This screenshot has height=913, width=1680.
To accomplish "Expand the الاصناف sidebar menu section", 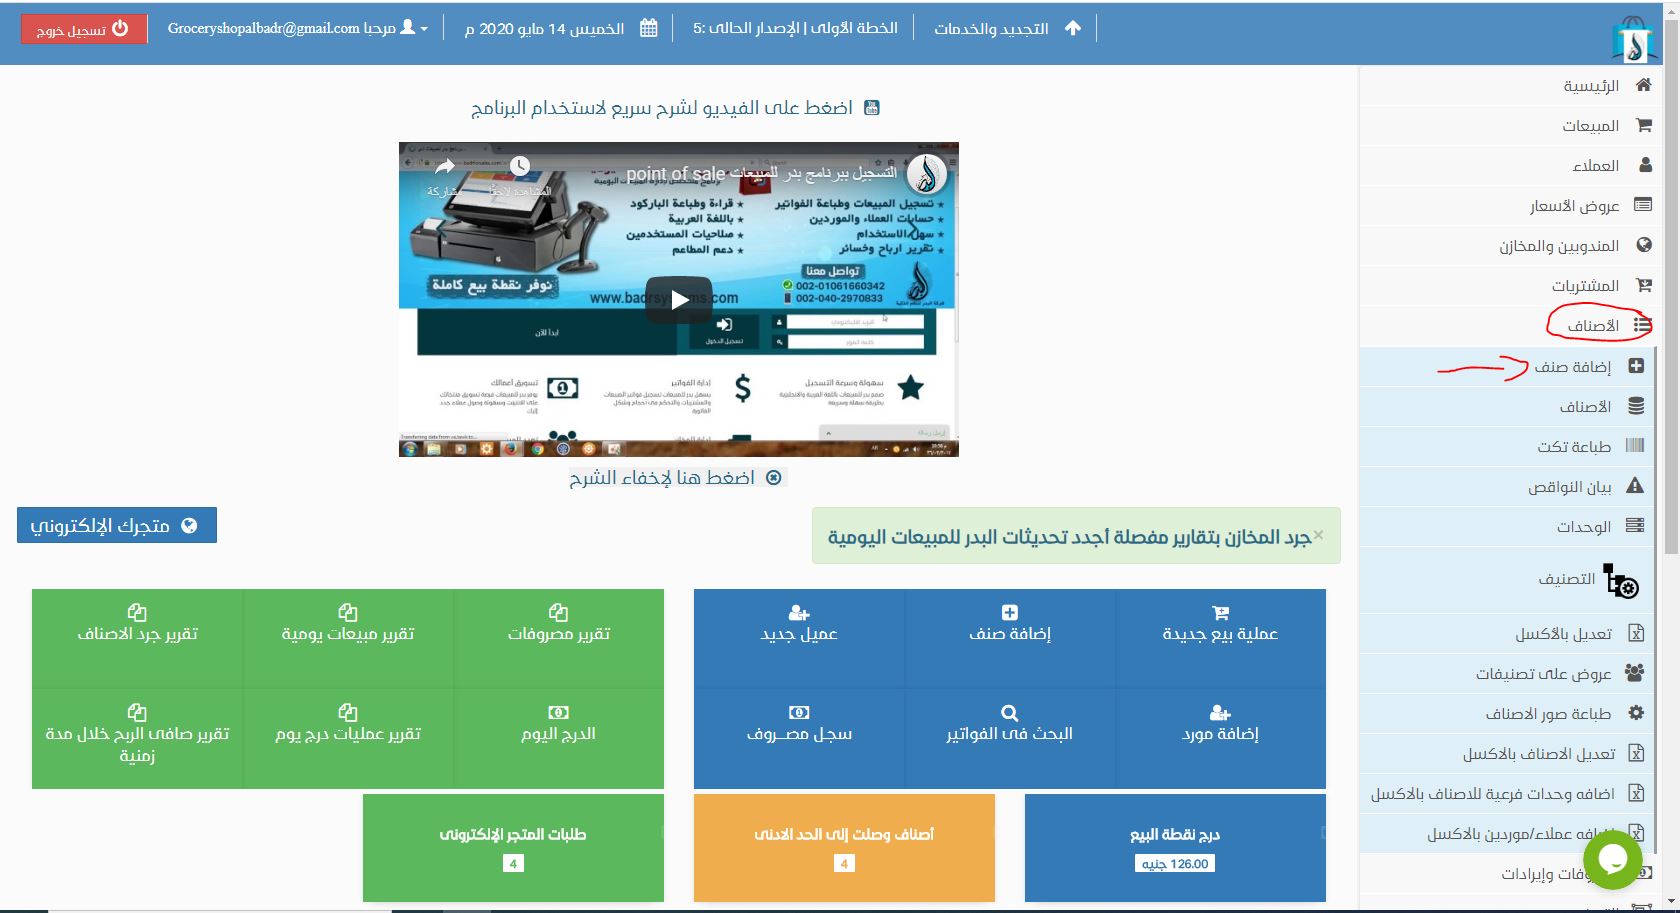I will pyautogui.click(x=1597, y=325).
